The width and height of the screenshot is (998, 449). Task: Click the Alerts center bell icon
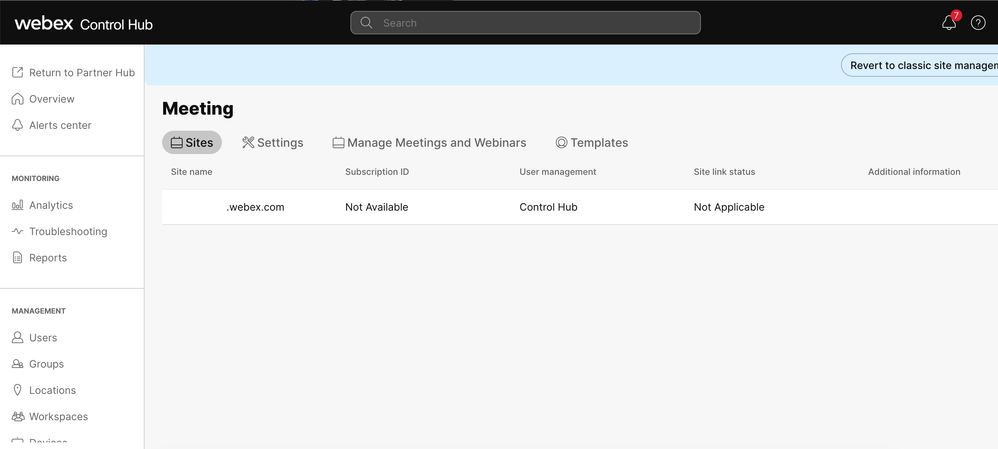point(17,125)
